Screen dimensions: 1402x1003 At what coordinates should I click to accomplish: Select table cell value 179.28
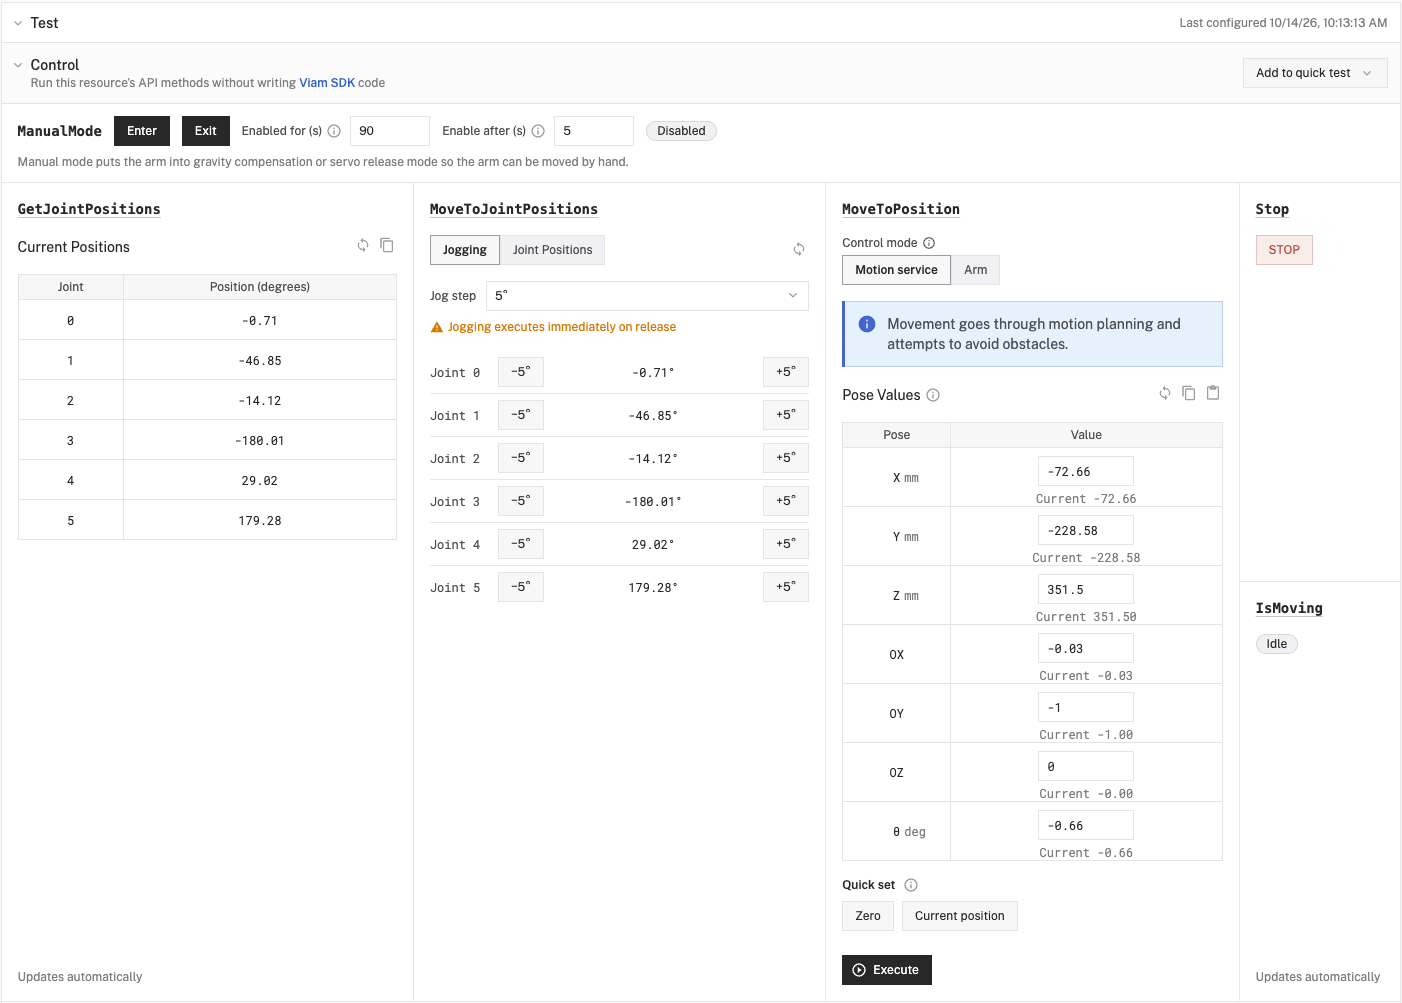[x=260, y=521]
